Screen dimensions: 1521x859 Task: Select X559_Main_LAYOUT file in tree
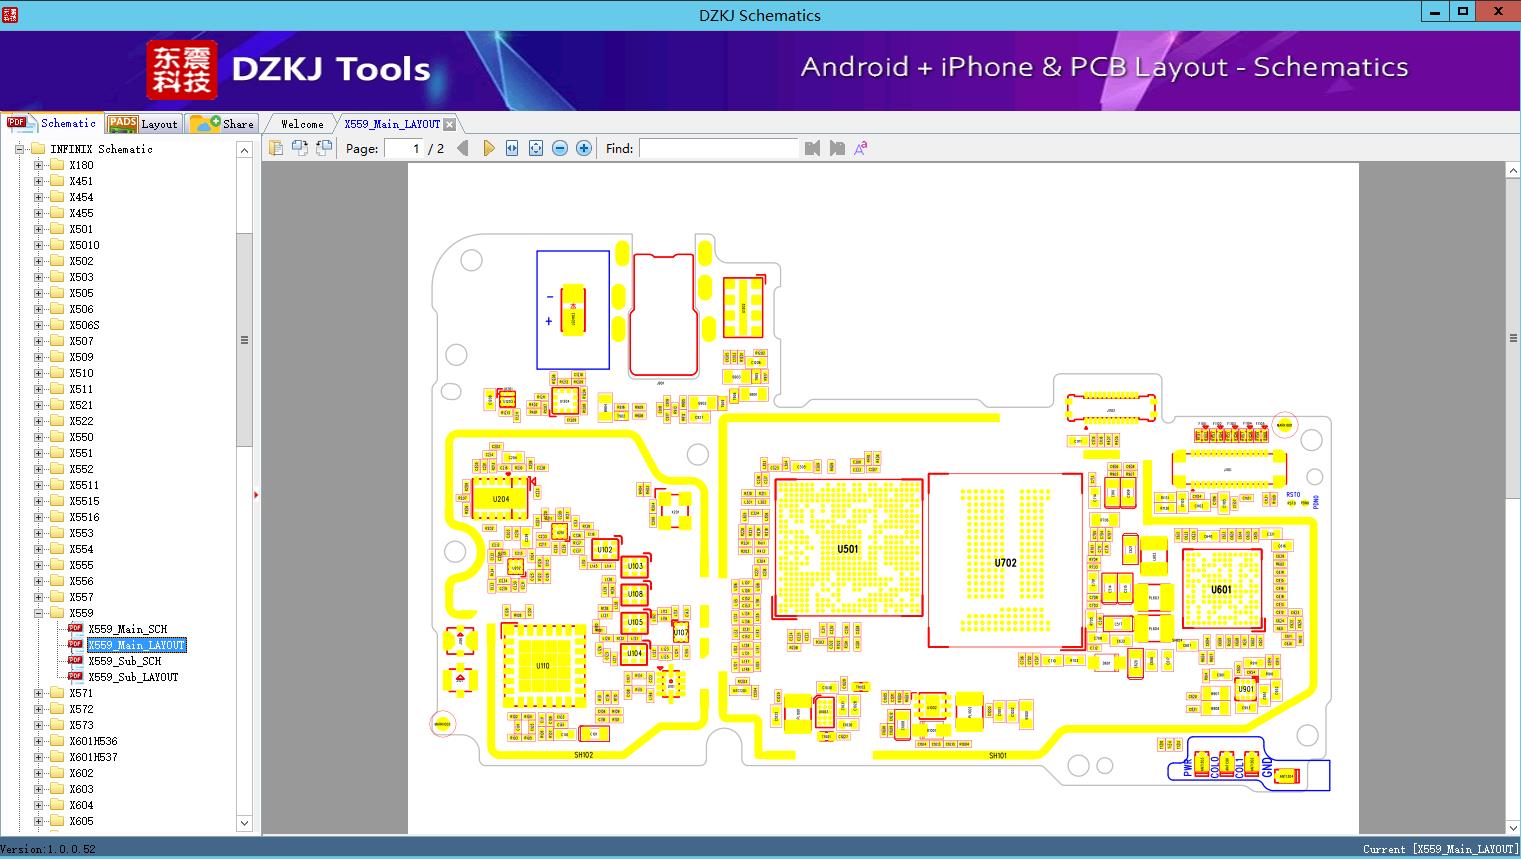(136, 645)
